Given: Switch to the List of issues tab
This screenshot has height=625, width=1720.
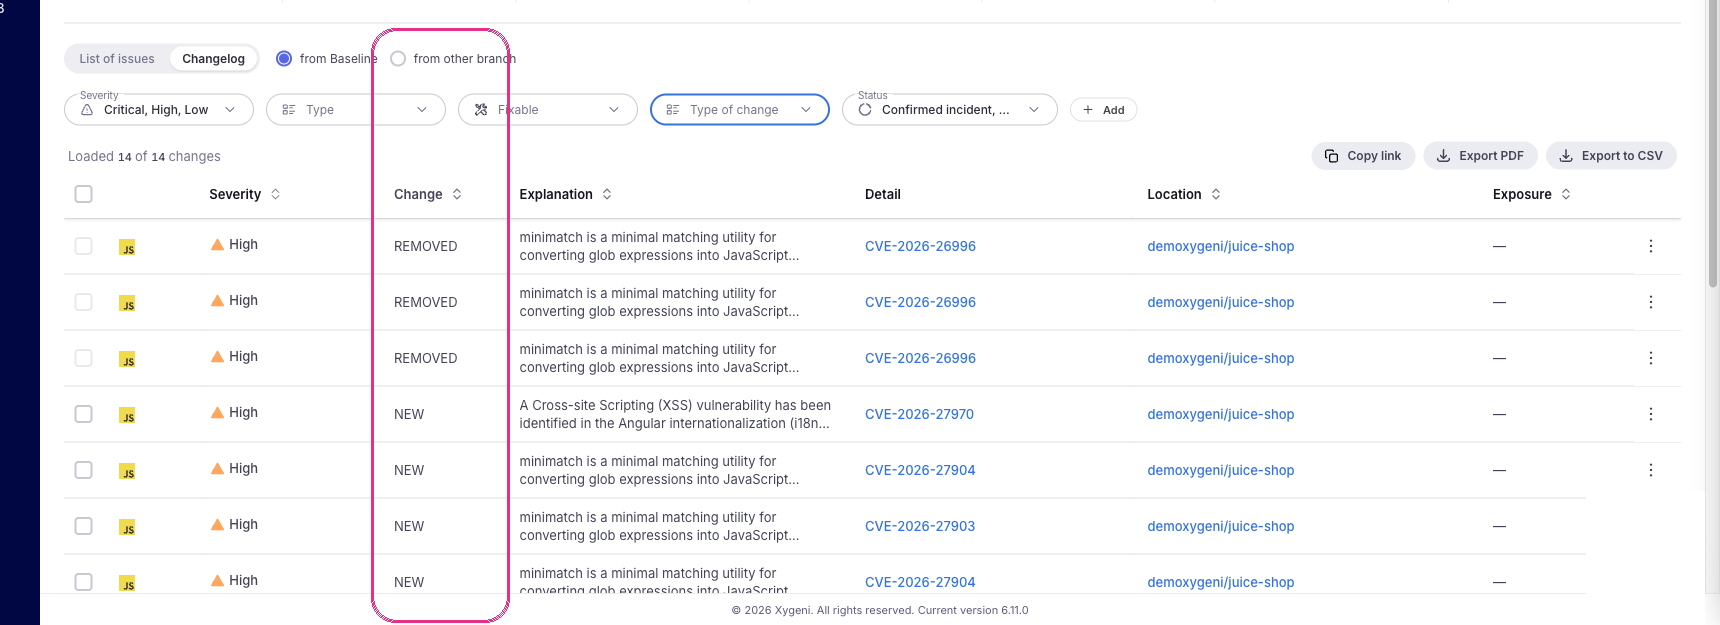Looking at the screenshot, I should [117, 59].
